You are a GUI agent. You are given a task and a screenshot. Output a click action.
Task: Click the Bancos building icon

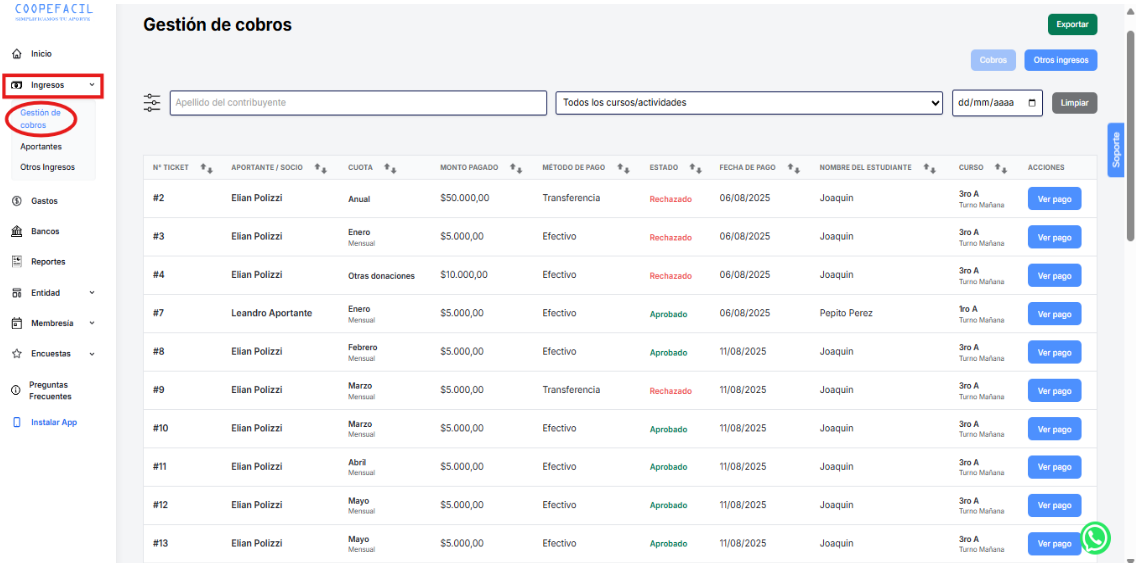(16, 231)
